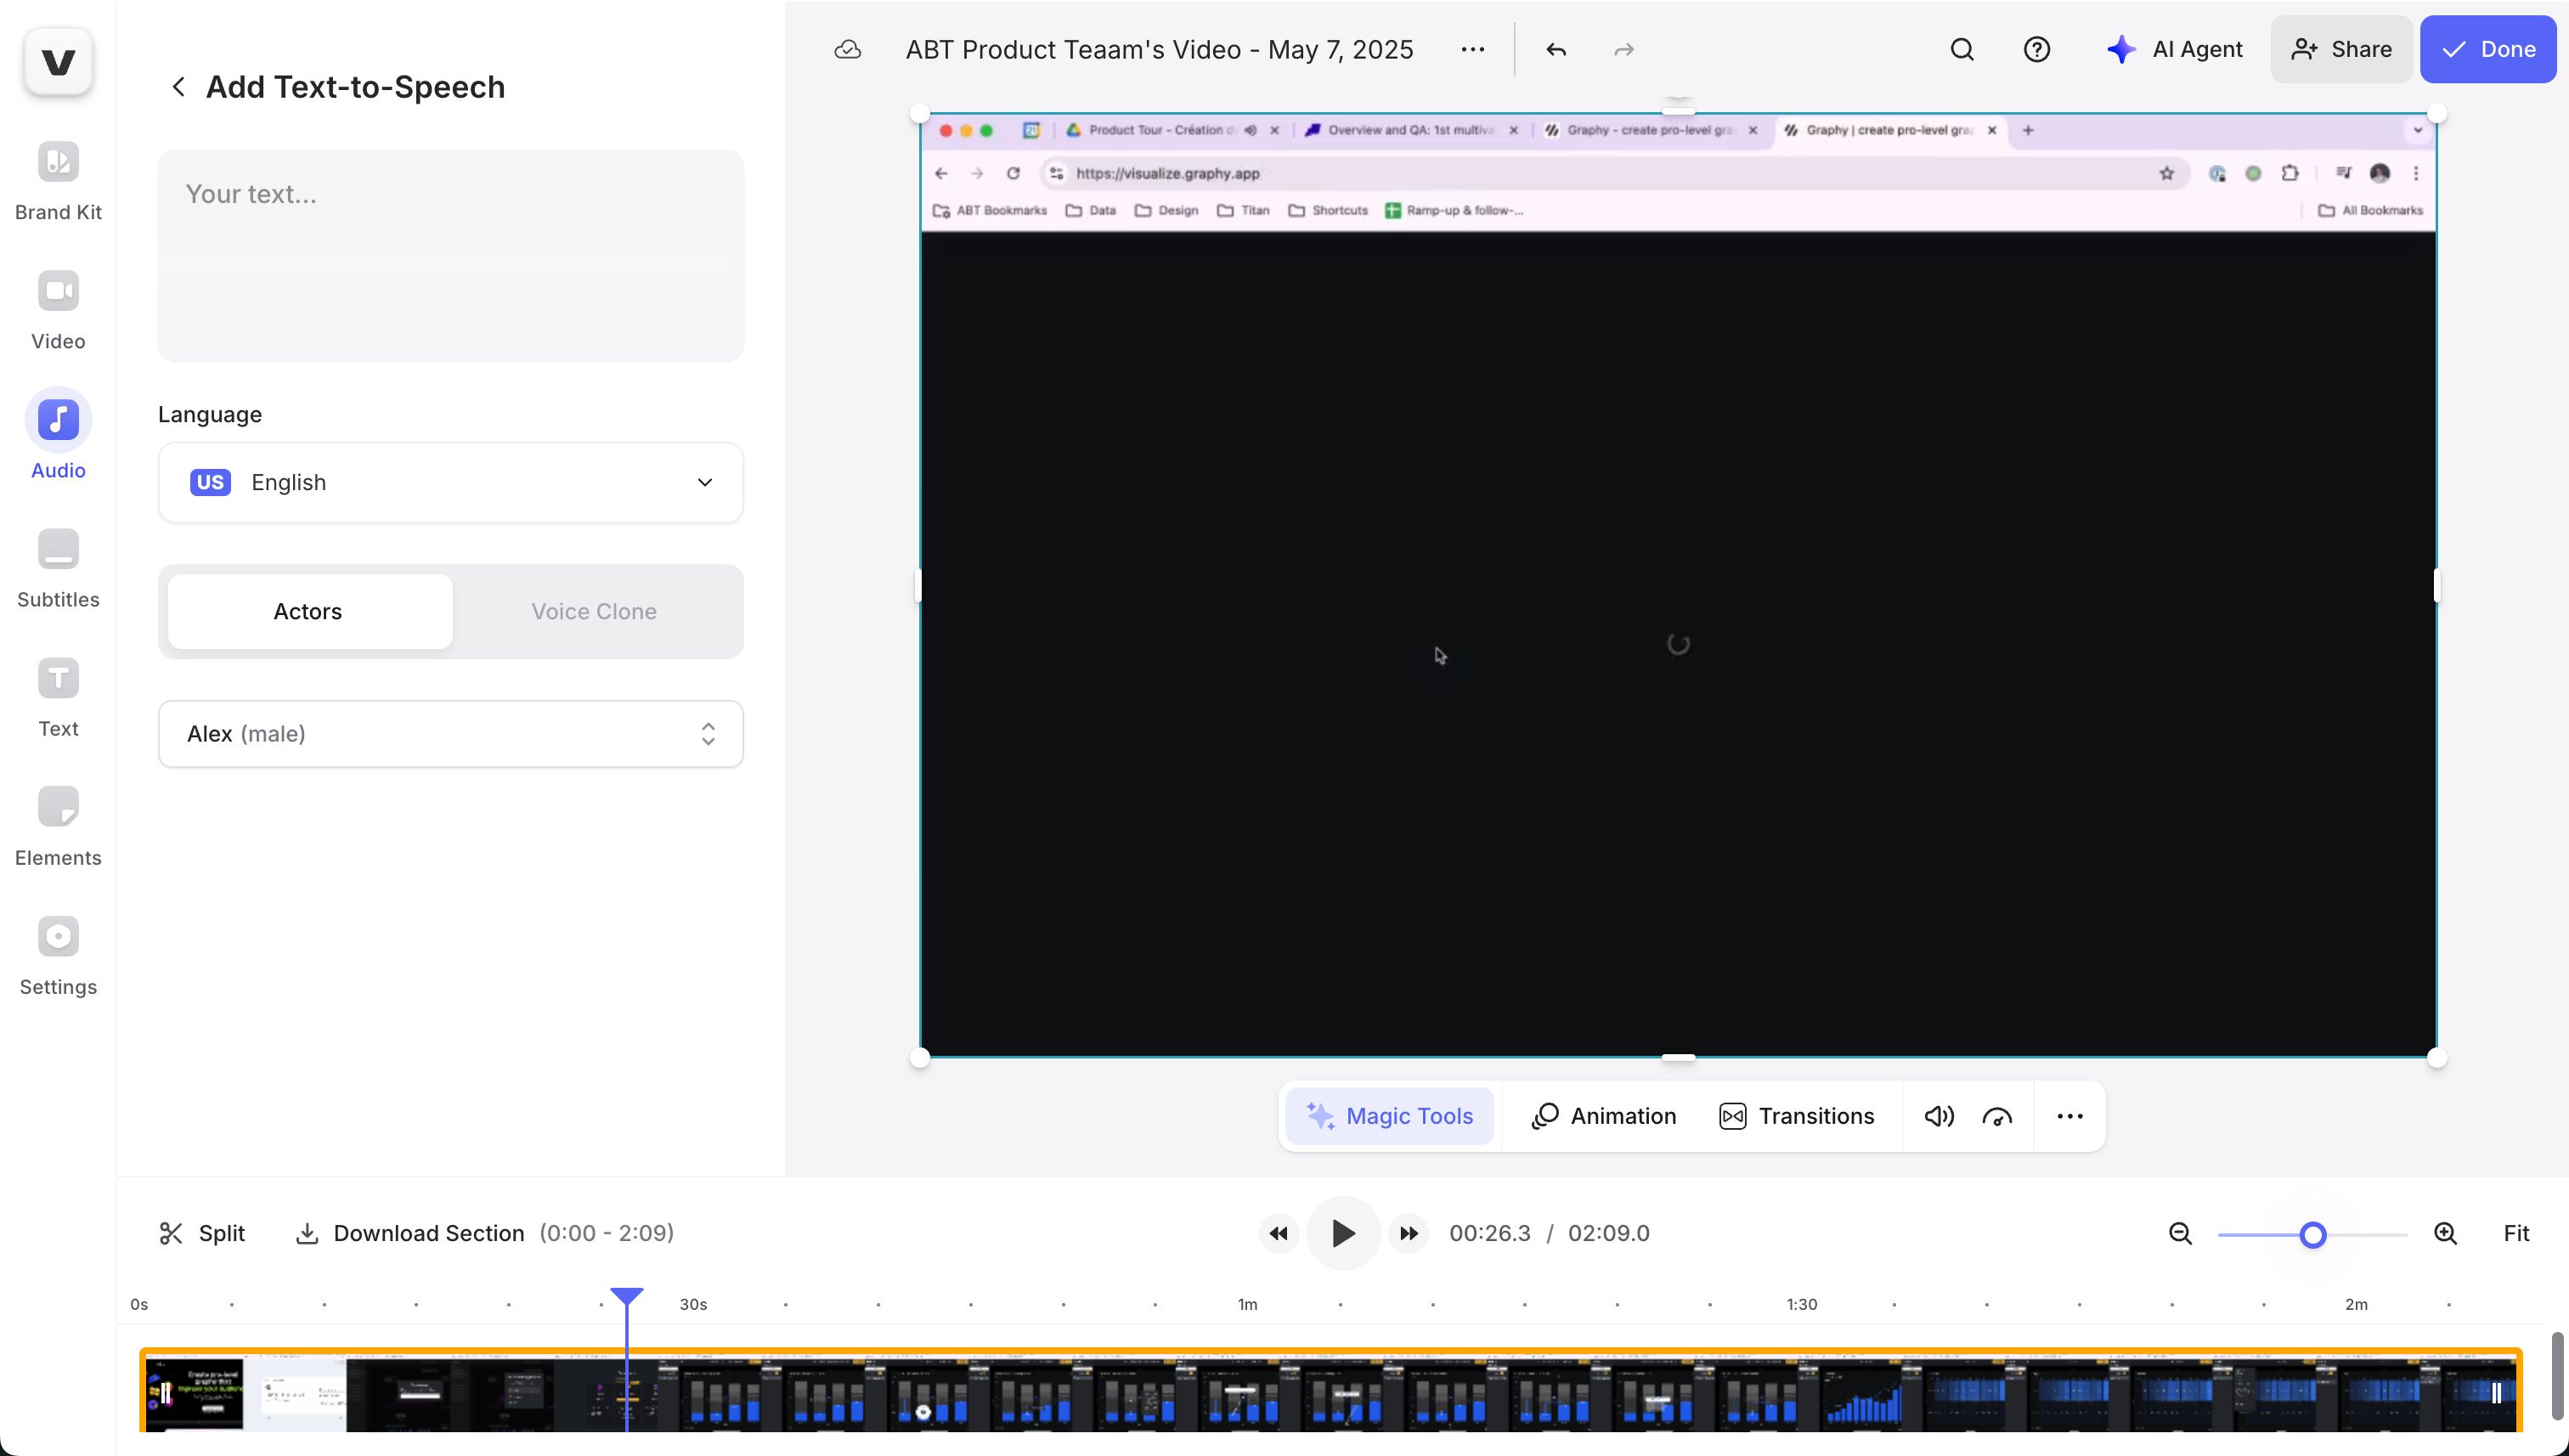Open the Brand Kit panel
This screenshot has width=2569, height=1456.
58,182
